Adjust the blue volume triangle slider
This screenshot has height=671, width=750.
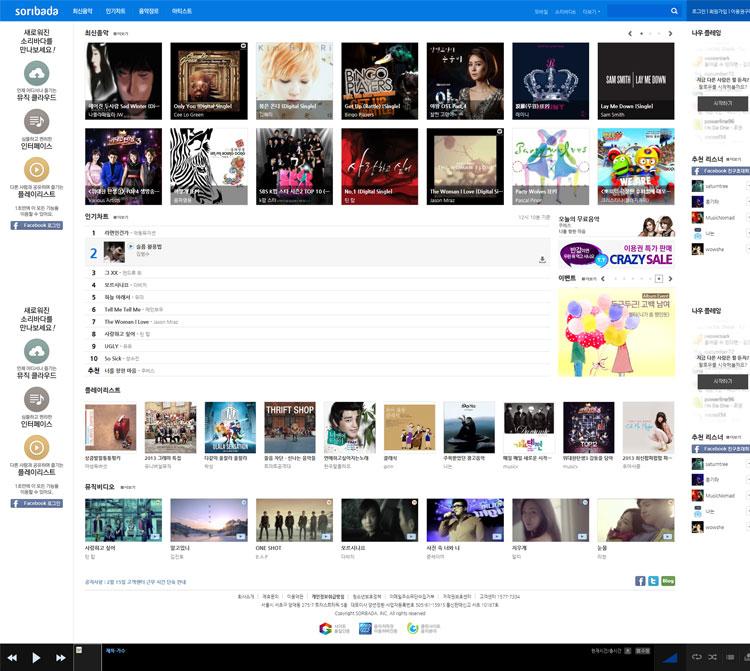(x=670, y=658)
